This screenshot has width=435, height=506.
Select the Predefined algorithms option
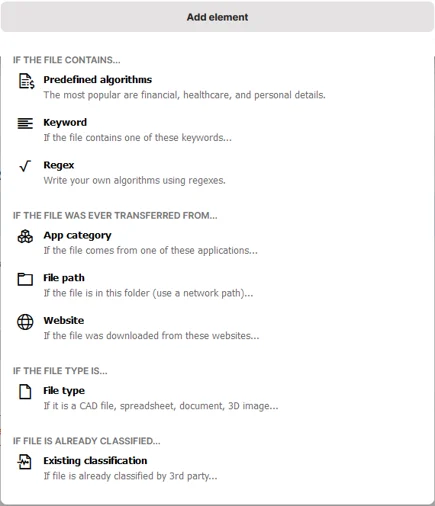[x=98, y=80]
